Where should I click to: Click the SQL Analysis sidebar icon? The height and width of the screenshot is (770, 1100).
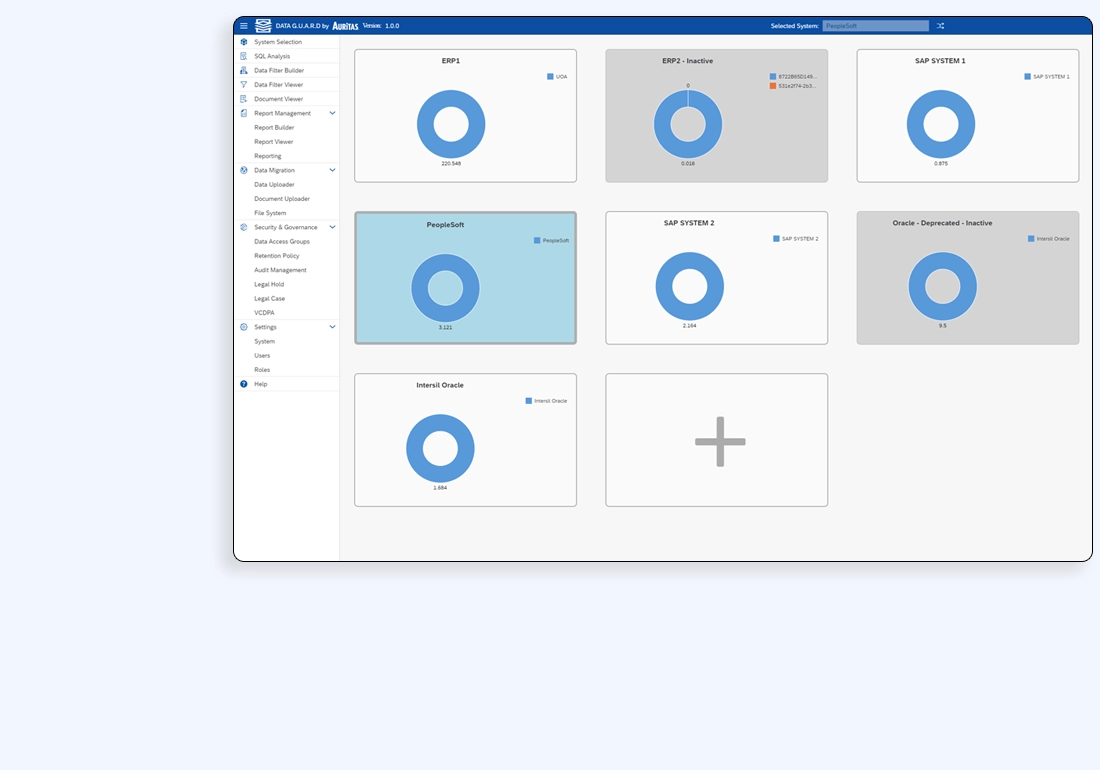[x=243, y=56]
